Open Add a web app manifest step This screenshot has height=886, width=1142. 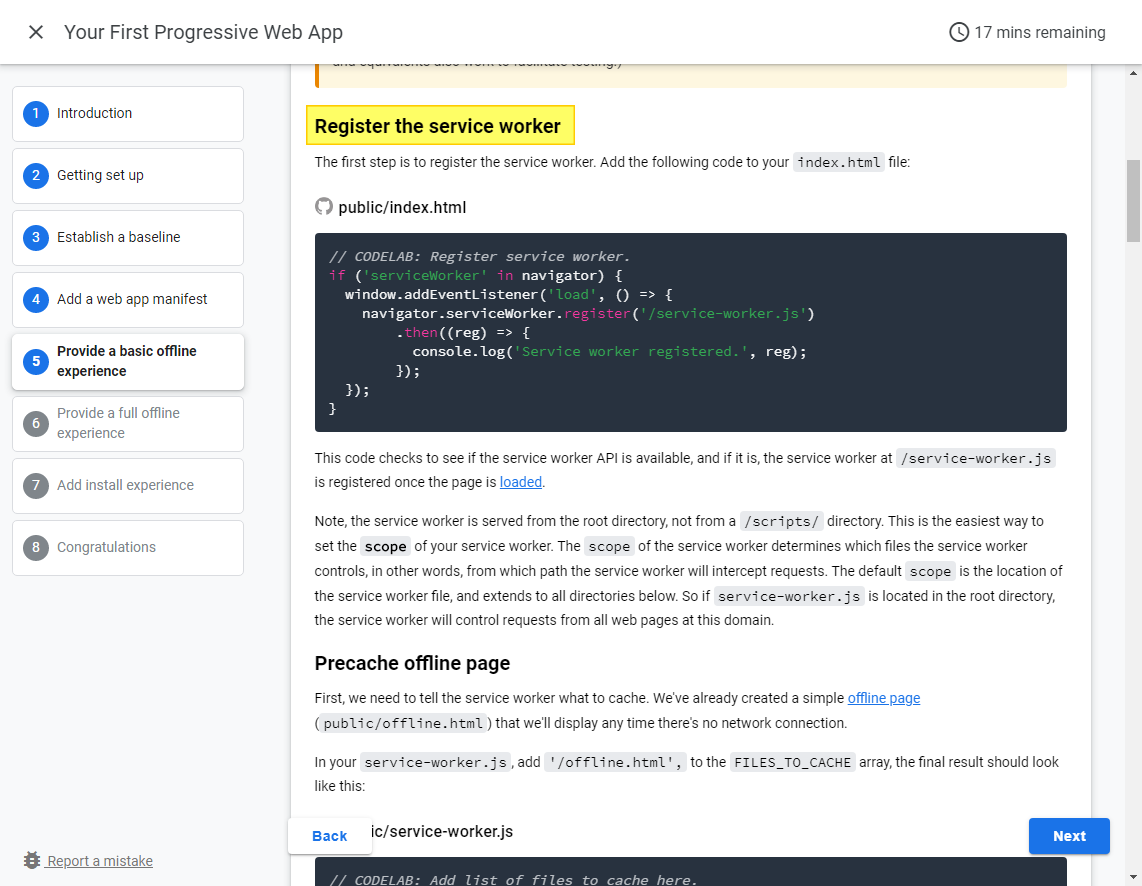[127, 299]
